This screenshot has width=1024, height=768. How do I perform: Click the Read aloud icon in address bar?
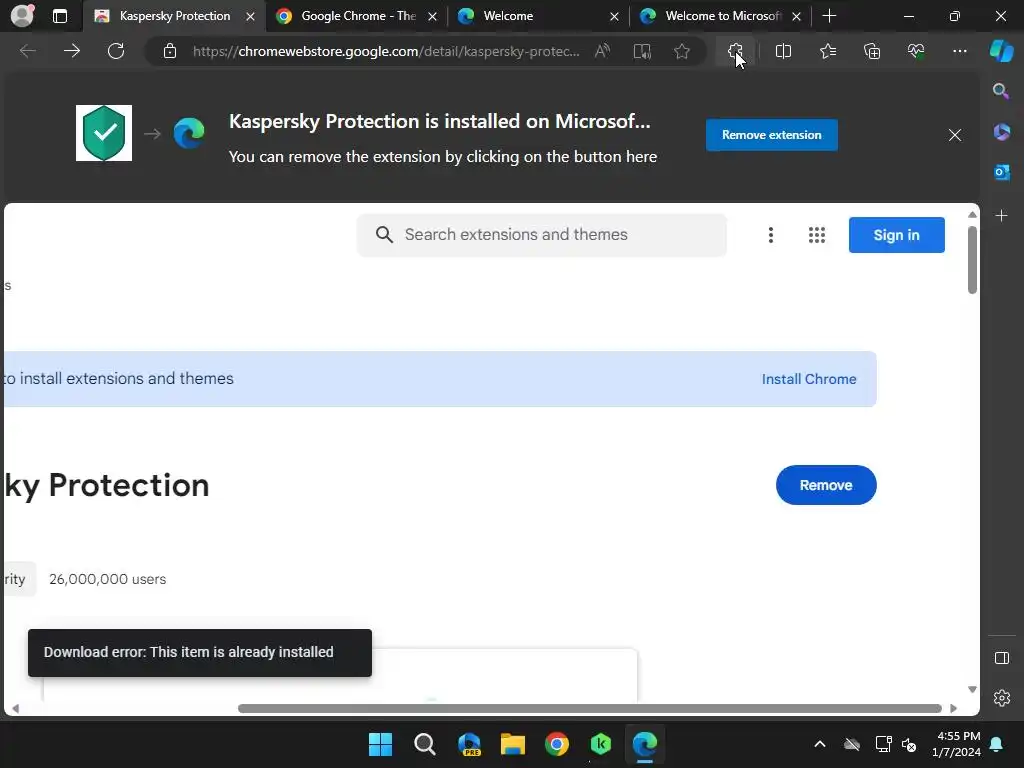tap(602, 51)
